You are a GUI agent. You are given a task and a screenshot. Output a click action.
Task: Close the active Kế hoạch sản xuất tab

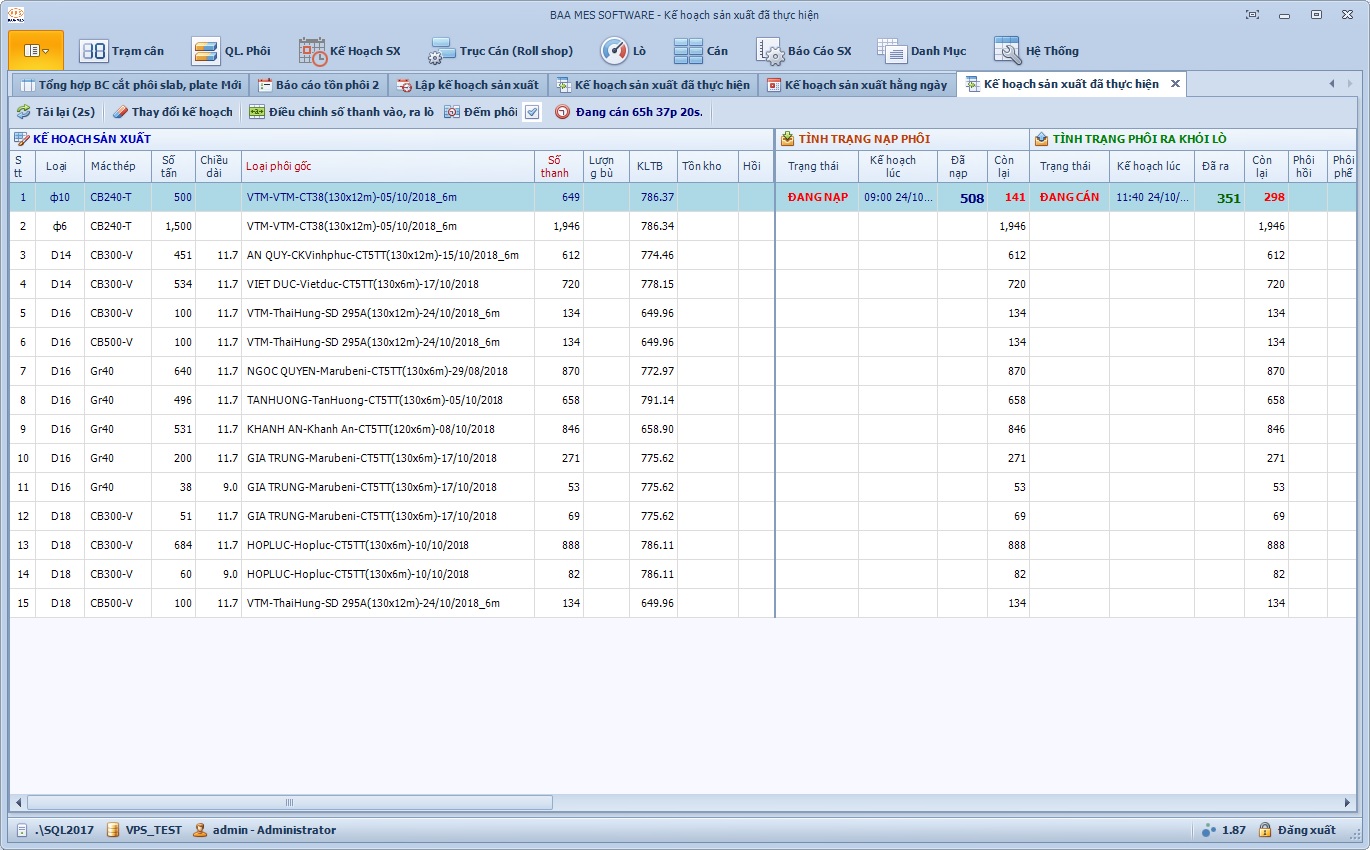[x=1175, y=84]
